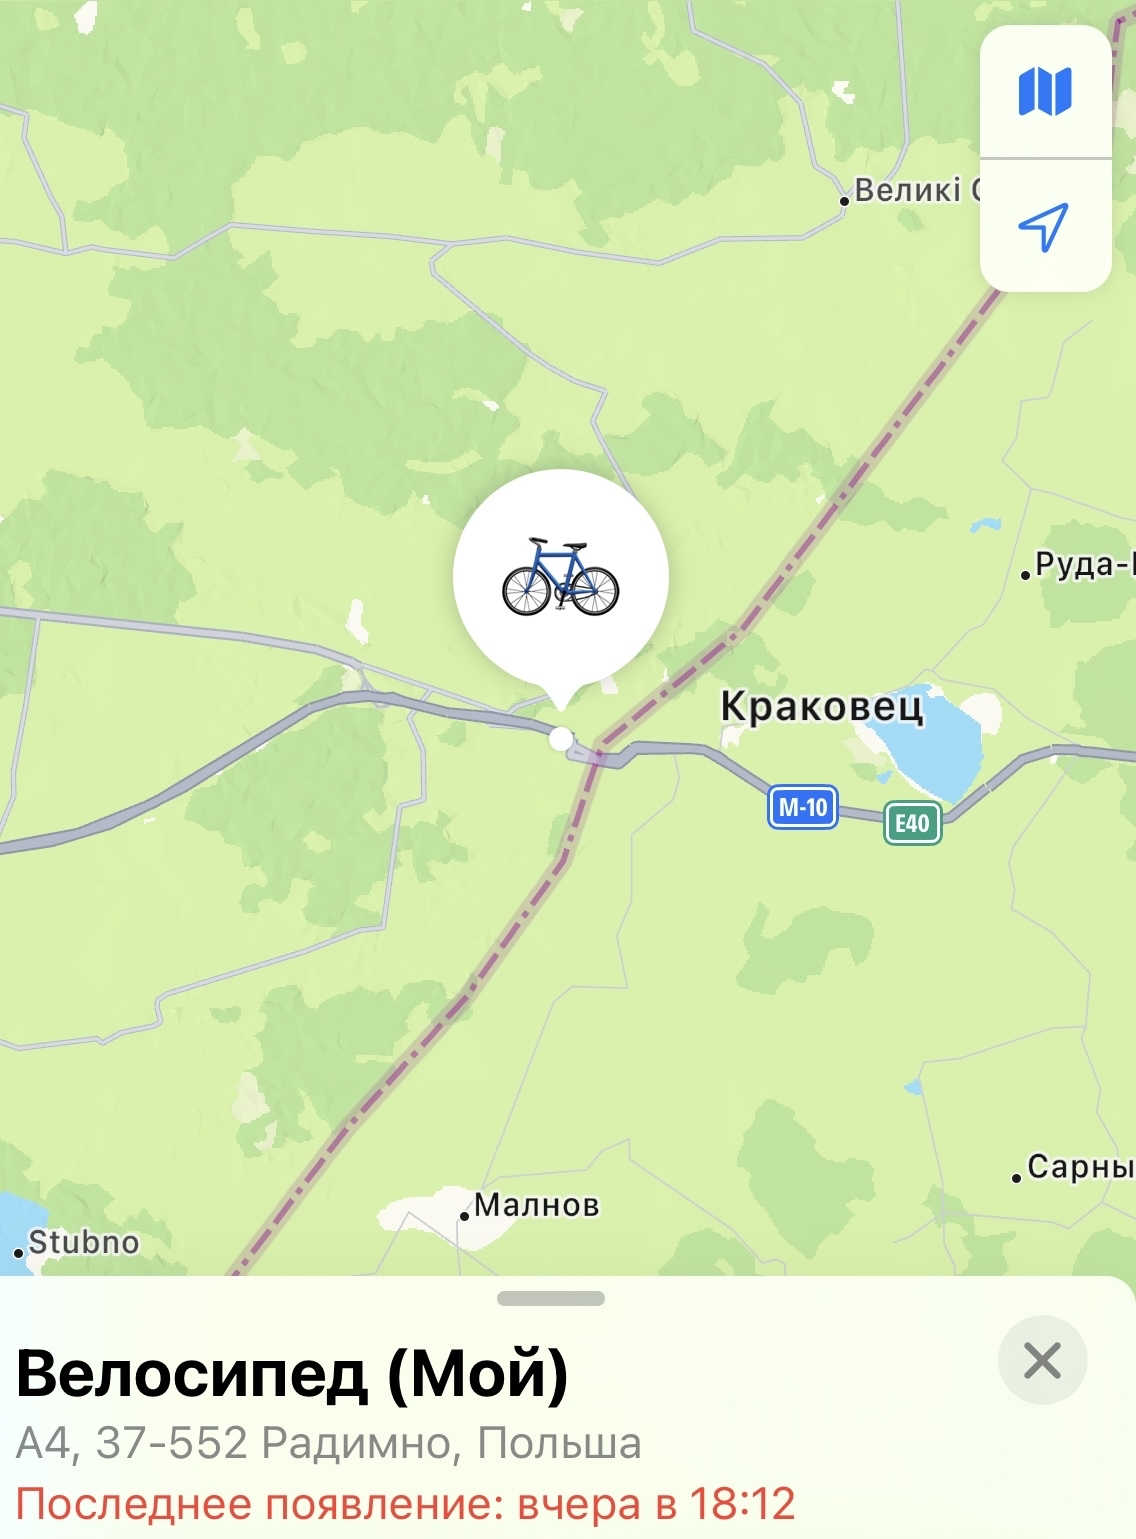
Task: Tap the border crossing point on the highway
Action: coord(598,755)
